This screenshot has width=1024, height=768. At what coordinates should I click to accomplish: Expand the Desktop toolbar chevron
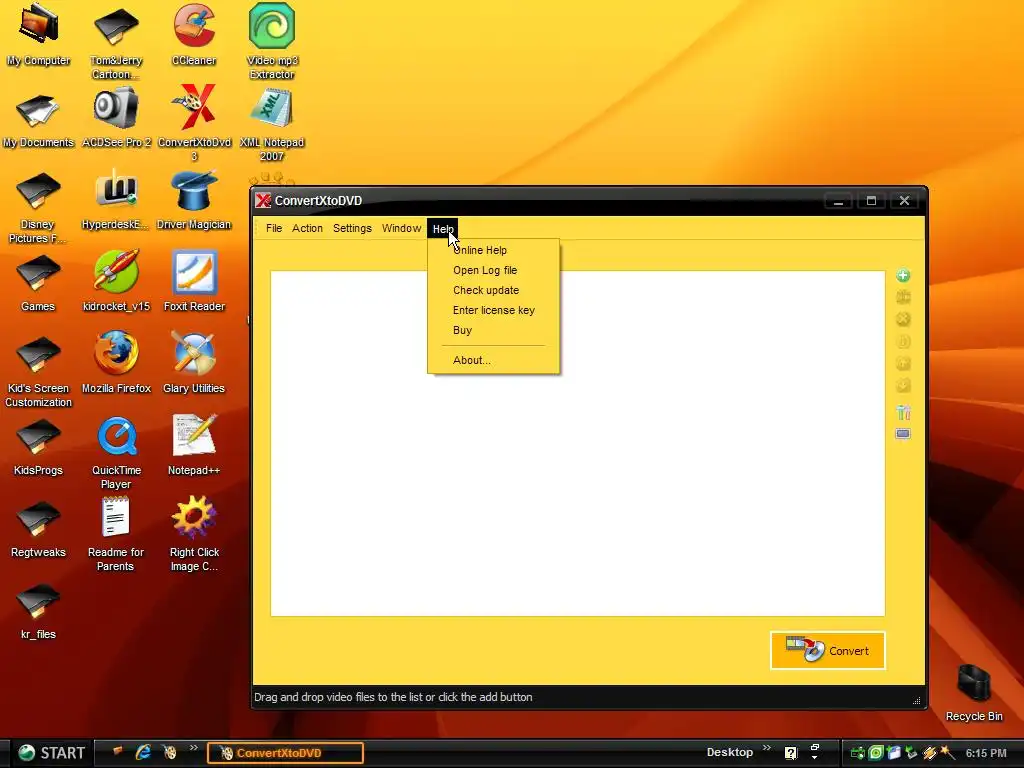point(767,748)
